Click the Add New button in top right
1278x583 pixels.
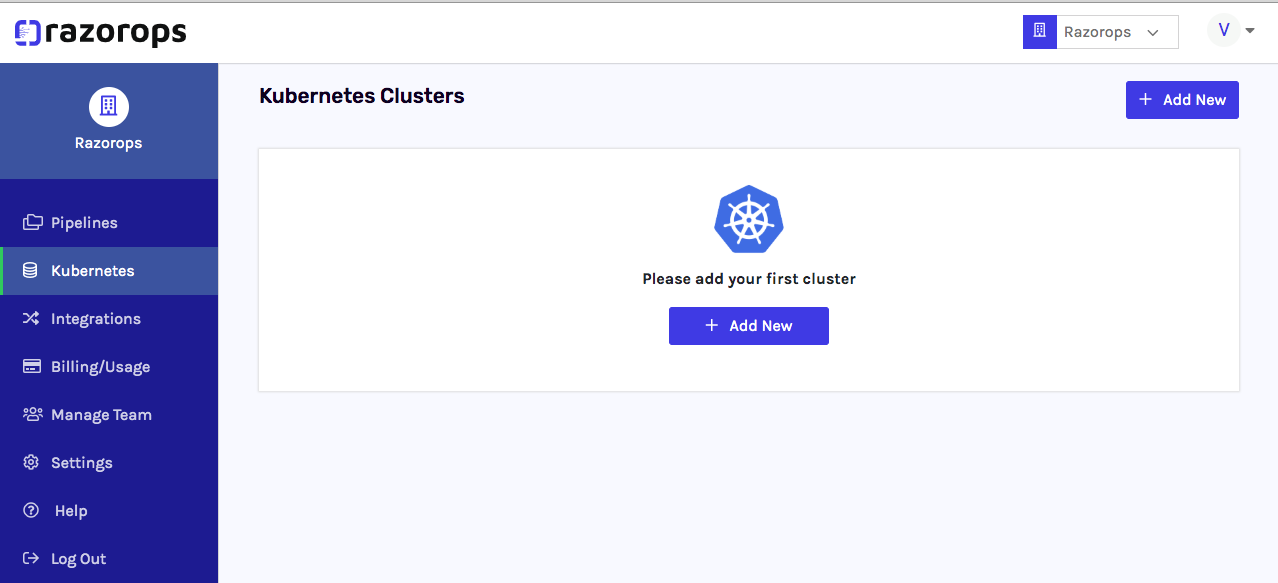1182,99
